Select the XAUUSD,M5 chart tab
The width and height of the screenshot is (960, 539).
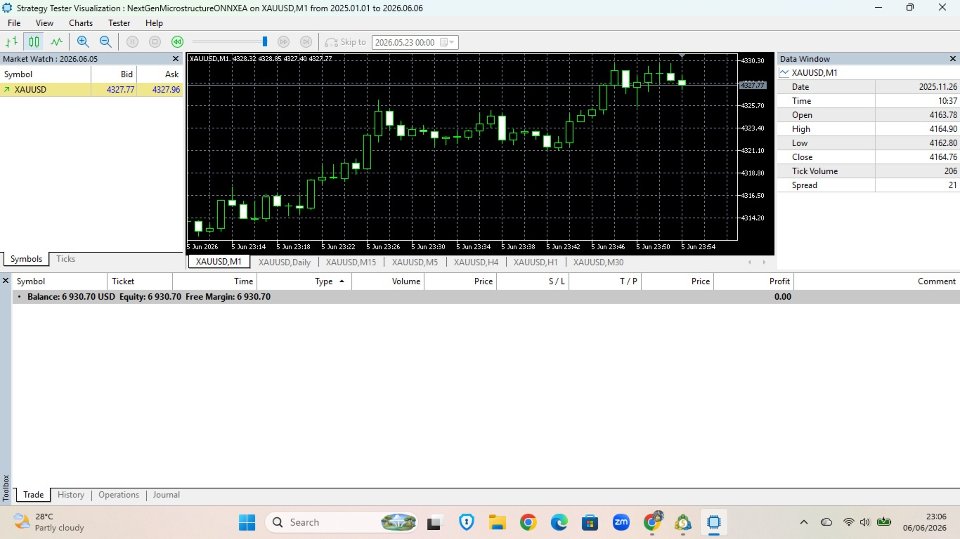(x=415, y=262)
